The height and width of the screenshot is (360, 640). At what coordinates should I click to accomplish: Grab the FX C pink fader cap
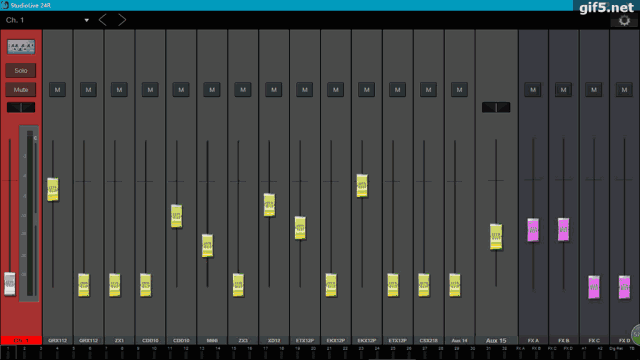click(x=594, y=287)
